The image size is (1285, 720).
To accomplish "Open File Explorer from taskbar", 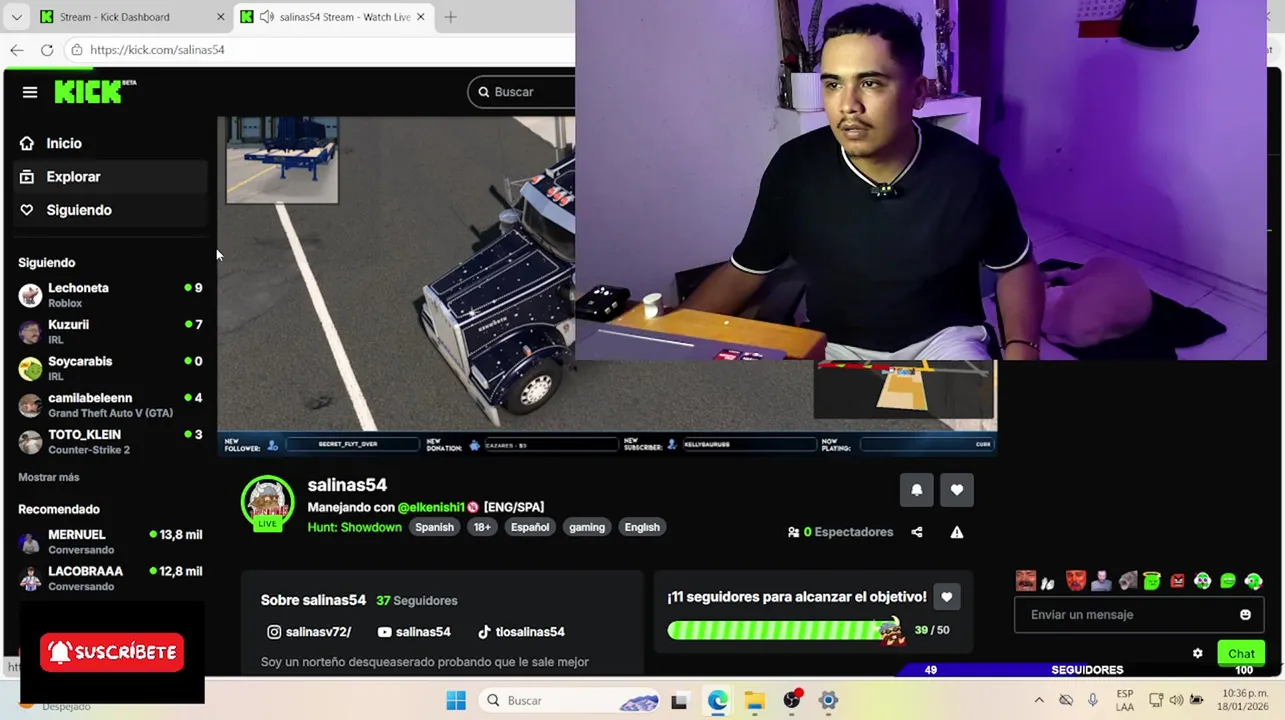I will pyautogui.click(x=755, y=700).
